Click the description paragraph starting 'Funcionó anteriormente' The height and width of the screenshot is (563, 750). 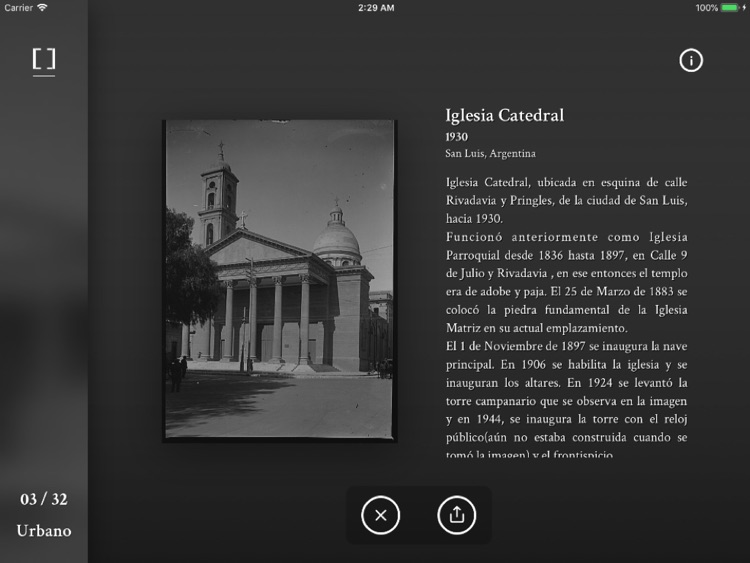tap(566, 282)
